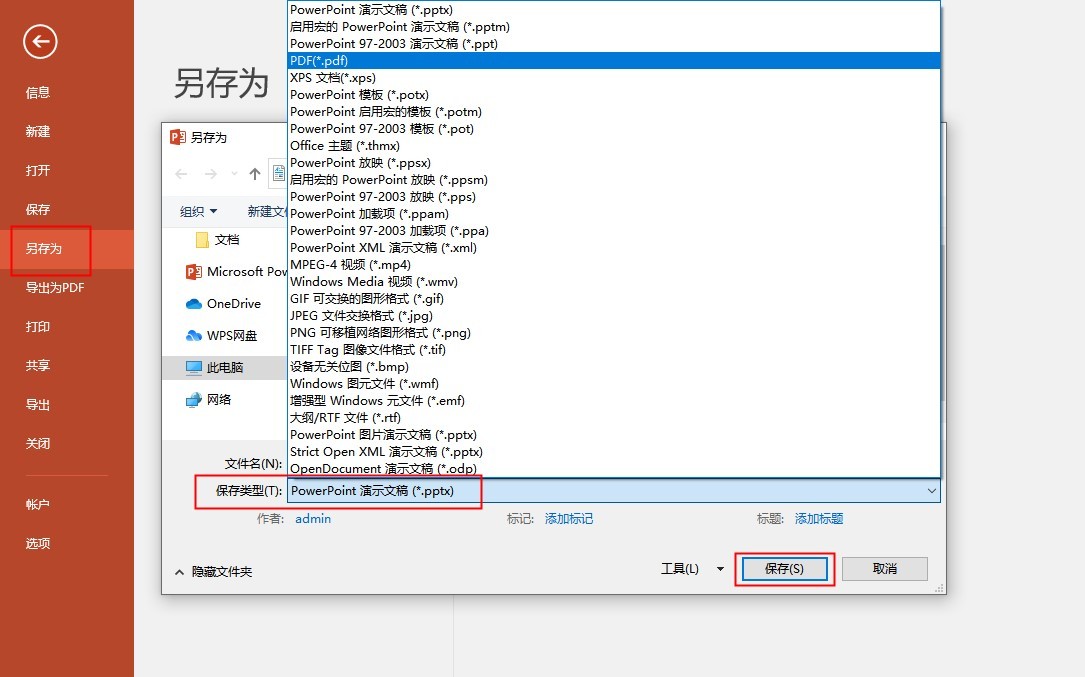Screen dimensions: 1085x677
Task: Click the back arrow circle icon
Action: point(40,42)
